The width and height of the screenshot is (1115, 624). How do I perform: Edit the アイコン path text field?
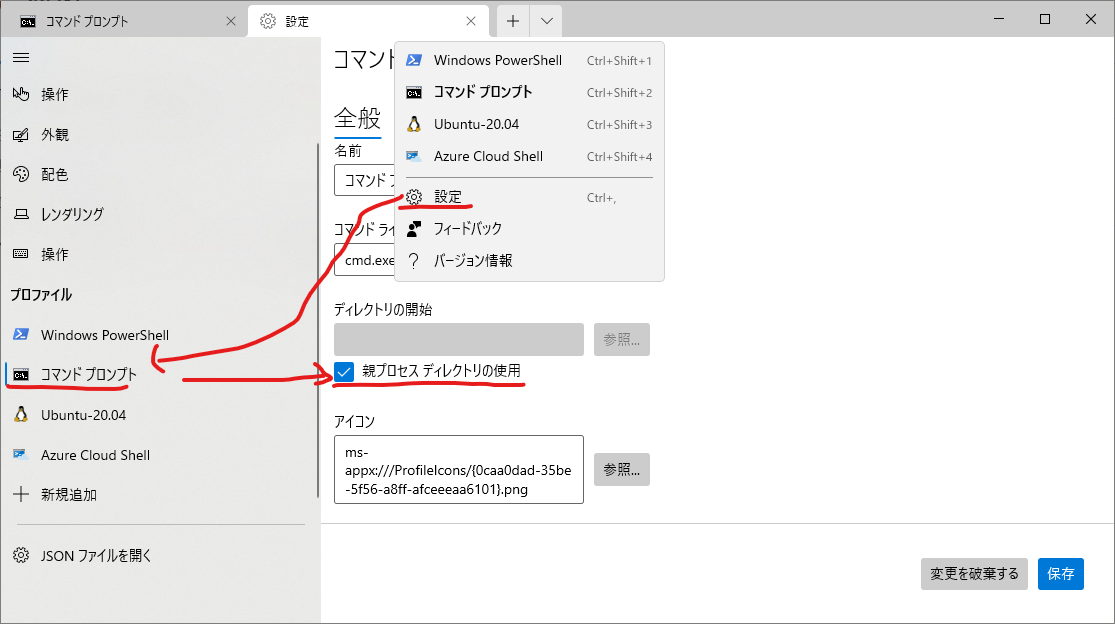pyautogui.click(x=459, y=470)
